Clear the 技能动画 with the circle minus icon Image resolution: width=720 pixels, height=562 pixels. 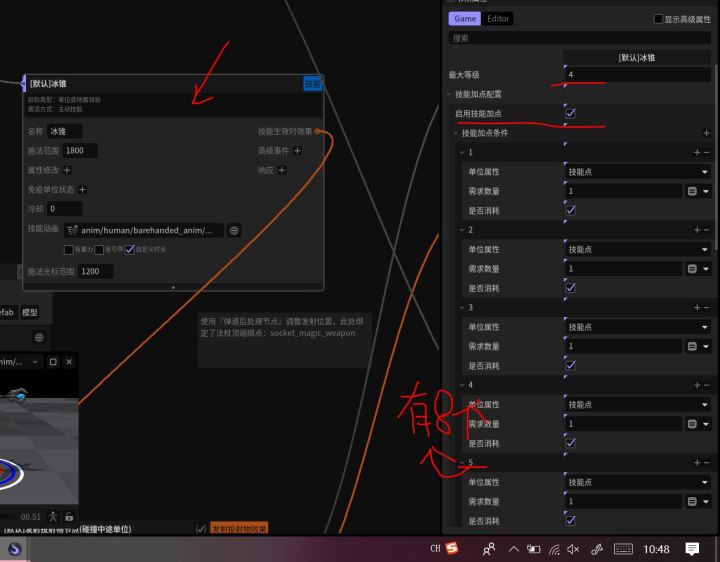click(x=234, y=230)
